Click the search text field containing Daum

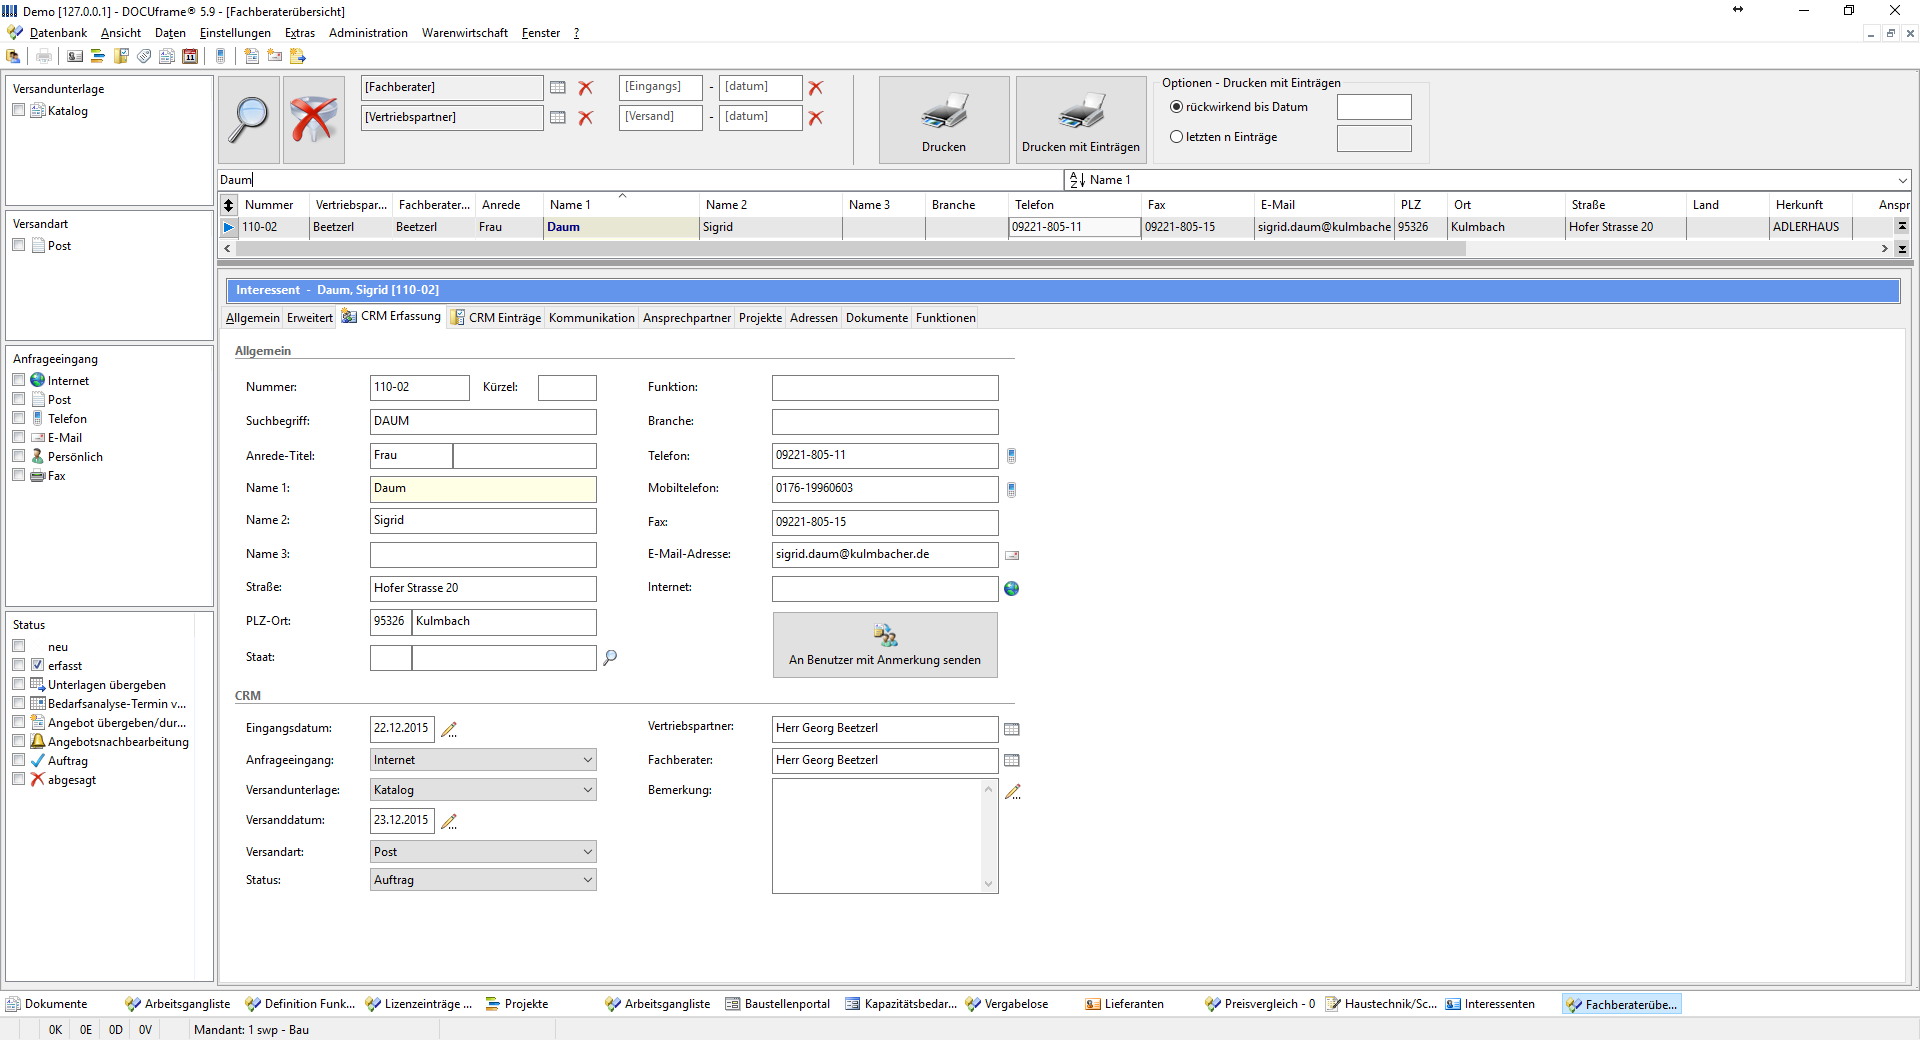click(641, 180)
